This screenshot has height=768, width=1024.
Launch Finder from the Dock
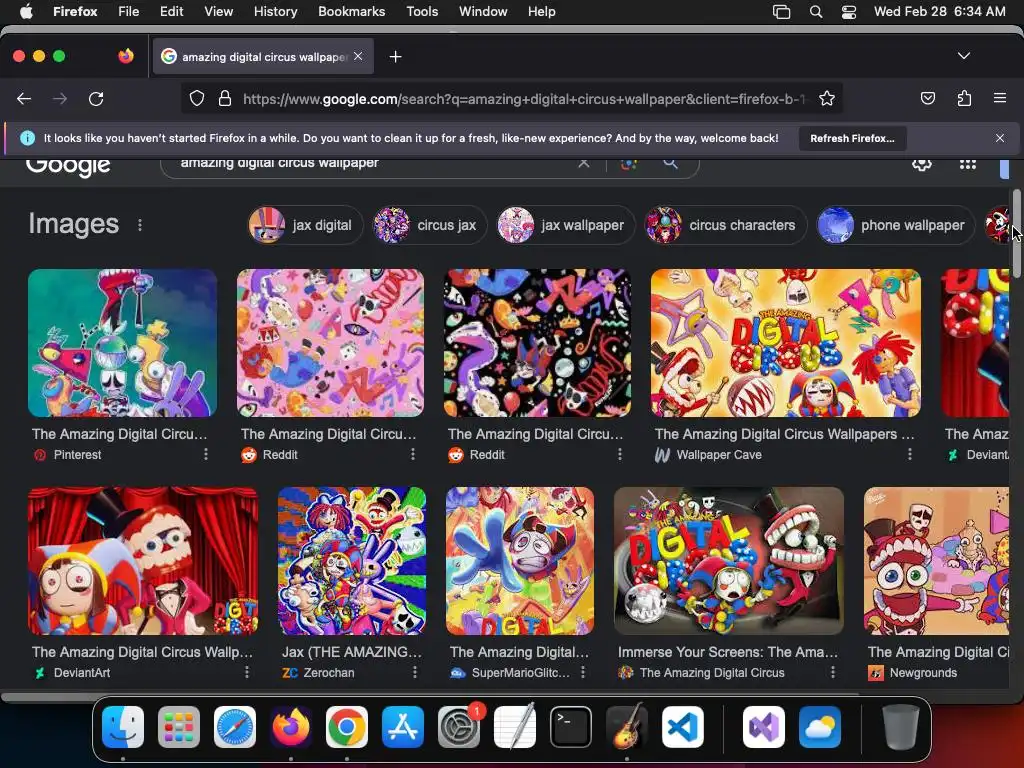point(123,727)
